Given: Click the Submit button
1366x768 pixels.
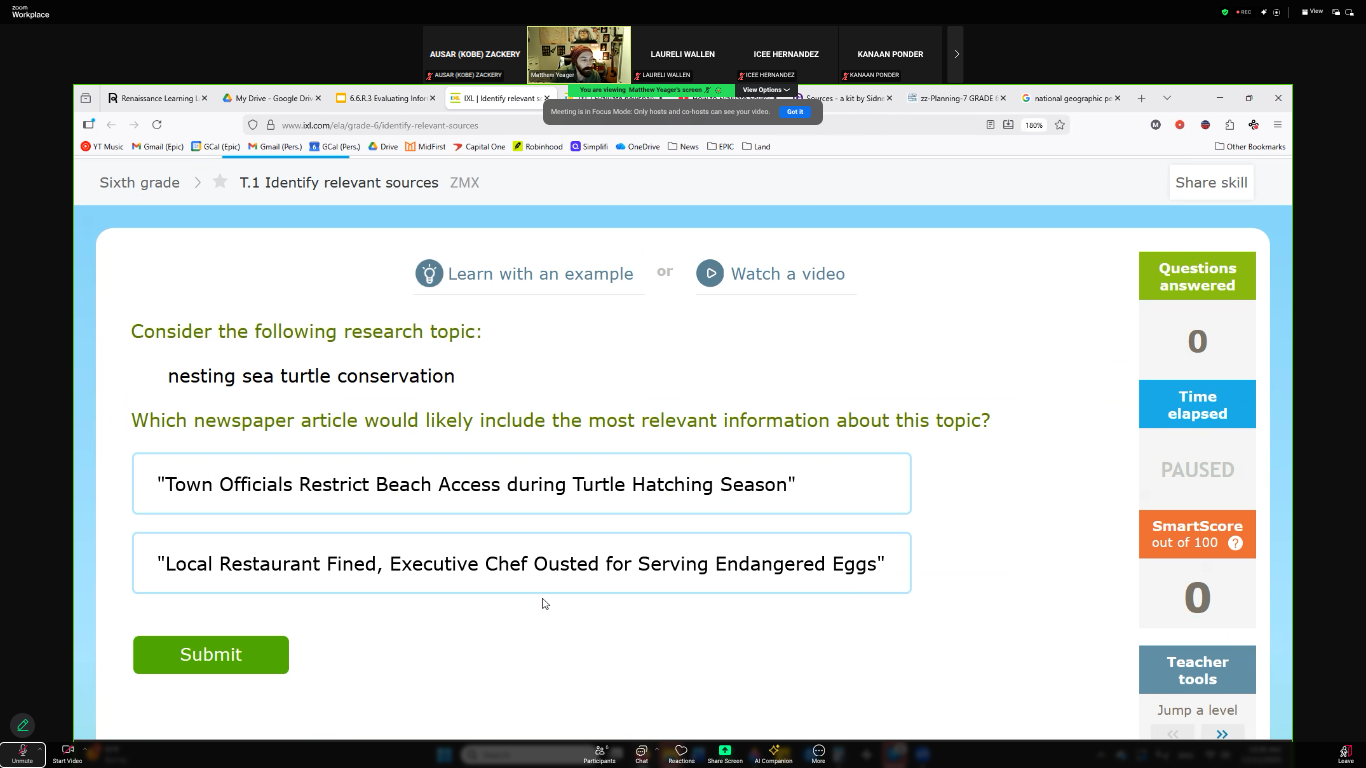Looking at the screenshot, I should (x=210, y=655).
